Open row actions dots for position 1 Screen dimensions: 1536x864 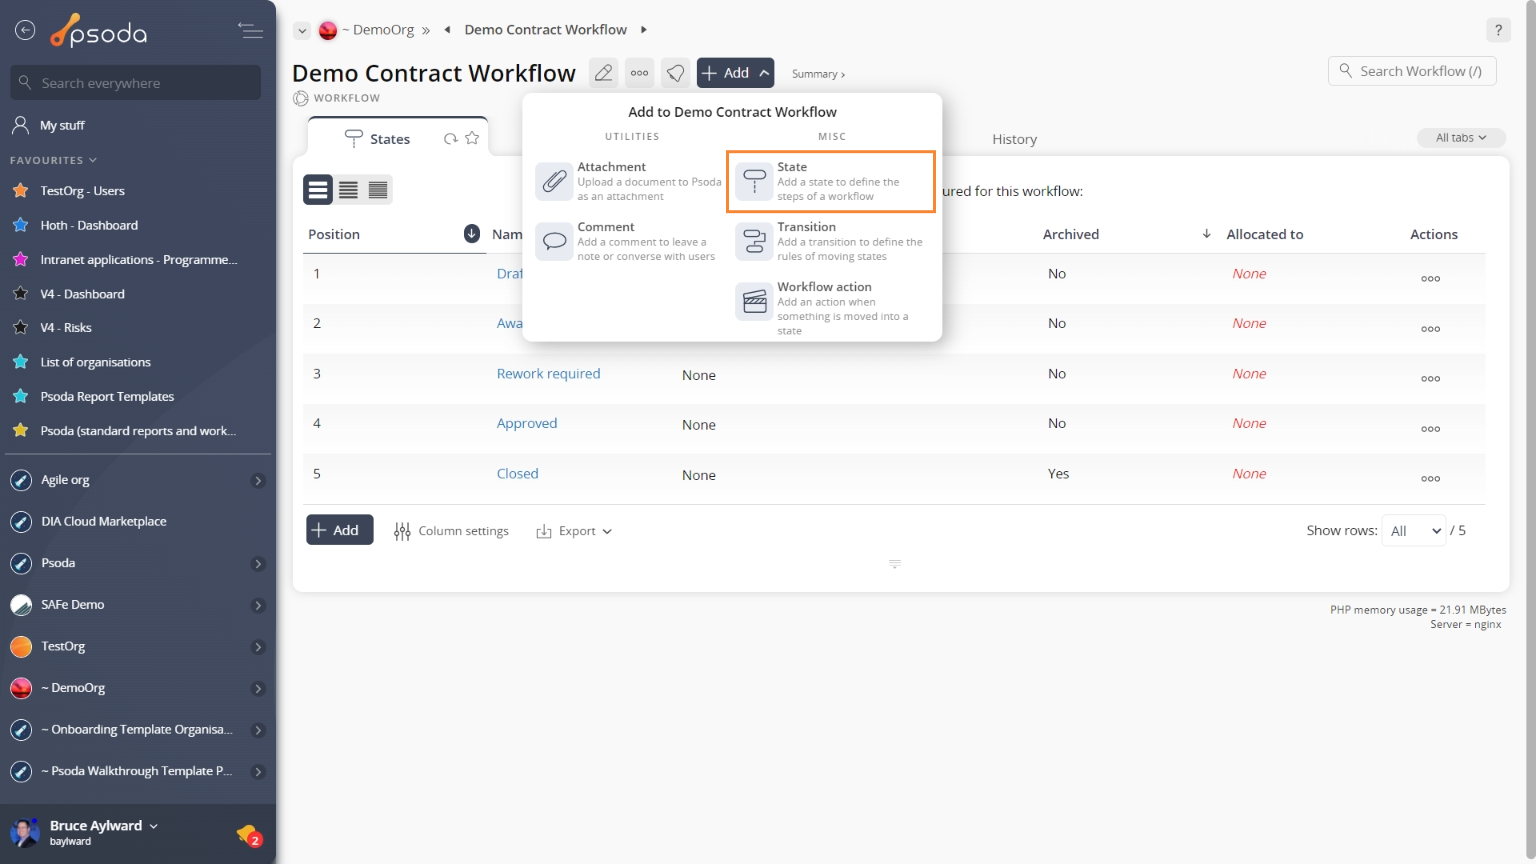point(1431,279)
